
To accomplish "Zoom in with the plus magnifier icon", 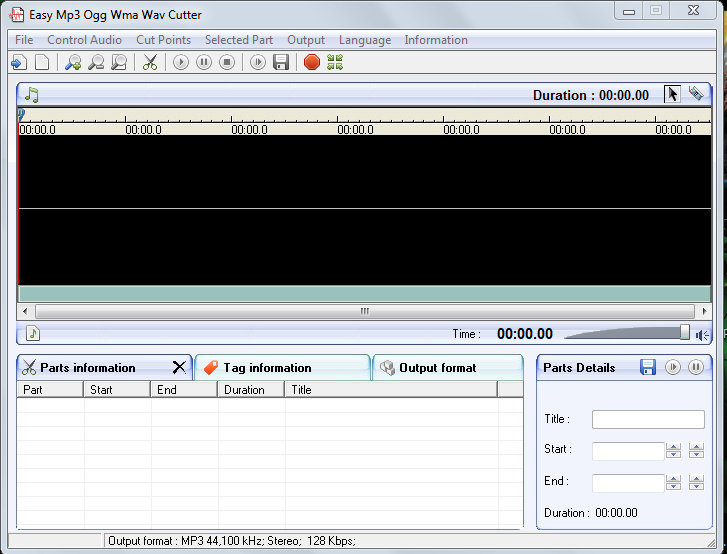I will pos(73,62).
